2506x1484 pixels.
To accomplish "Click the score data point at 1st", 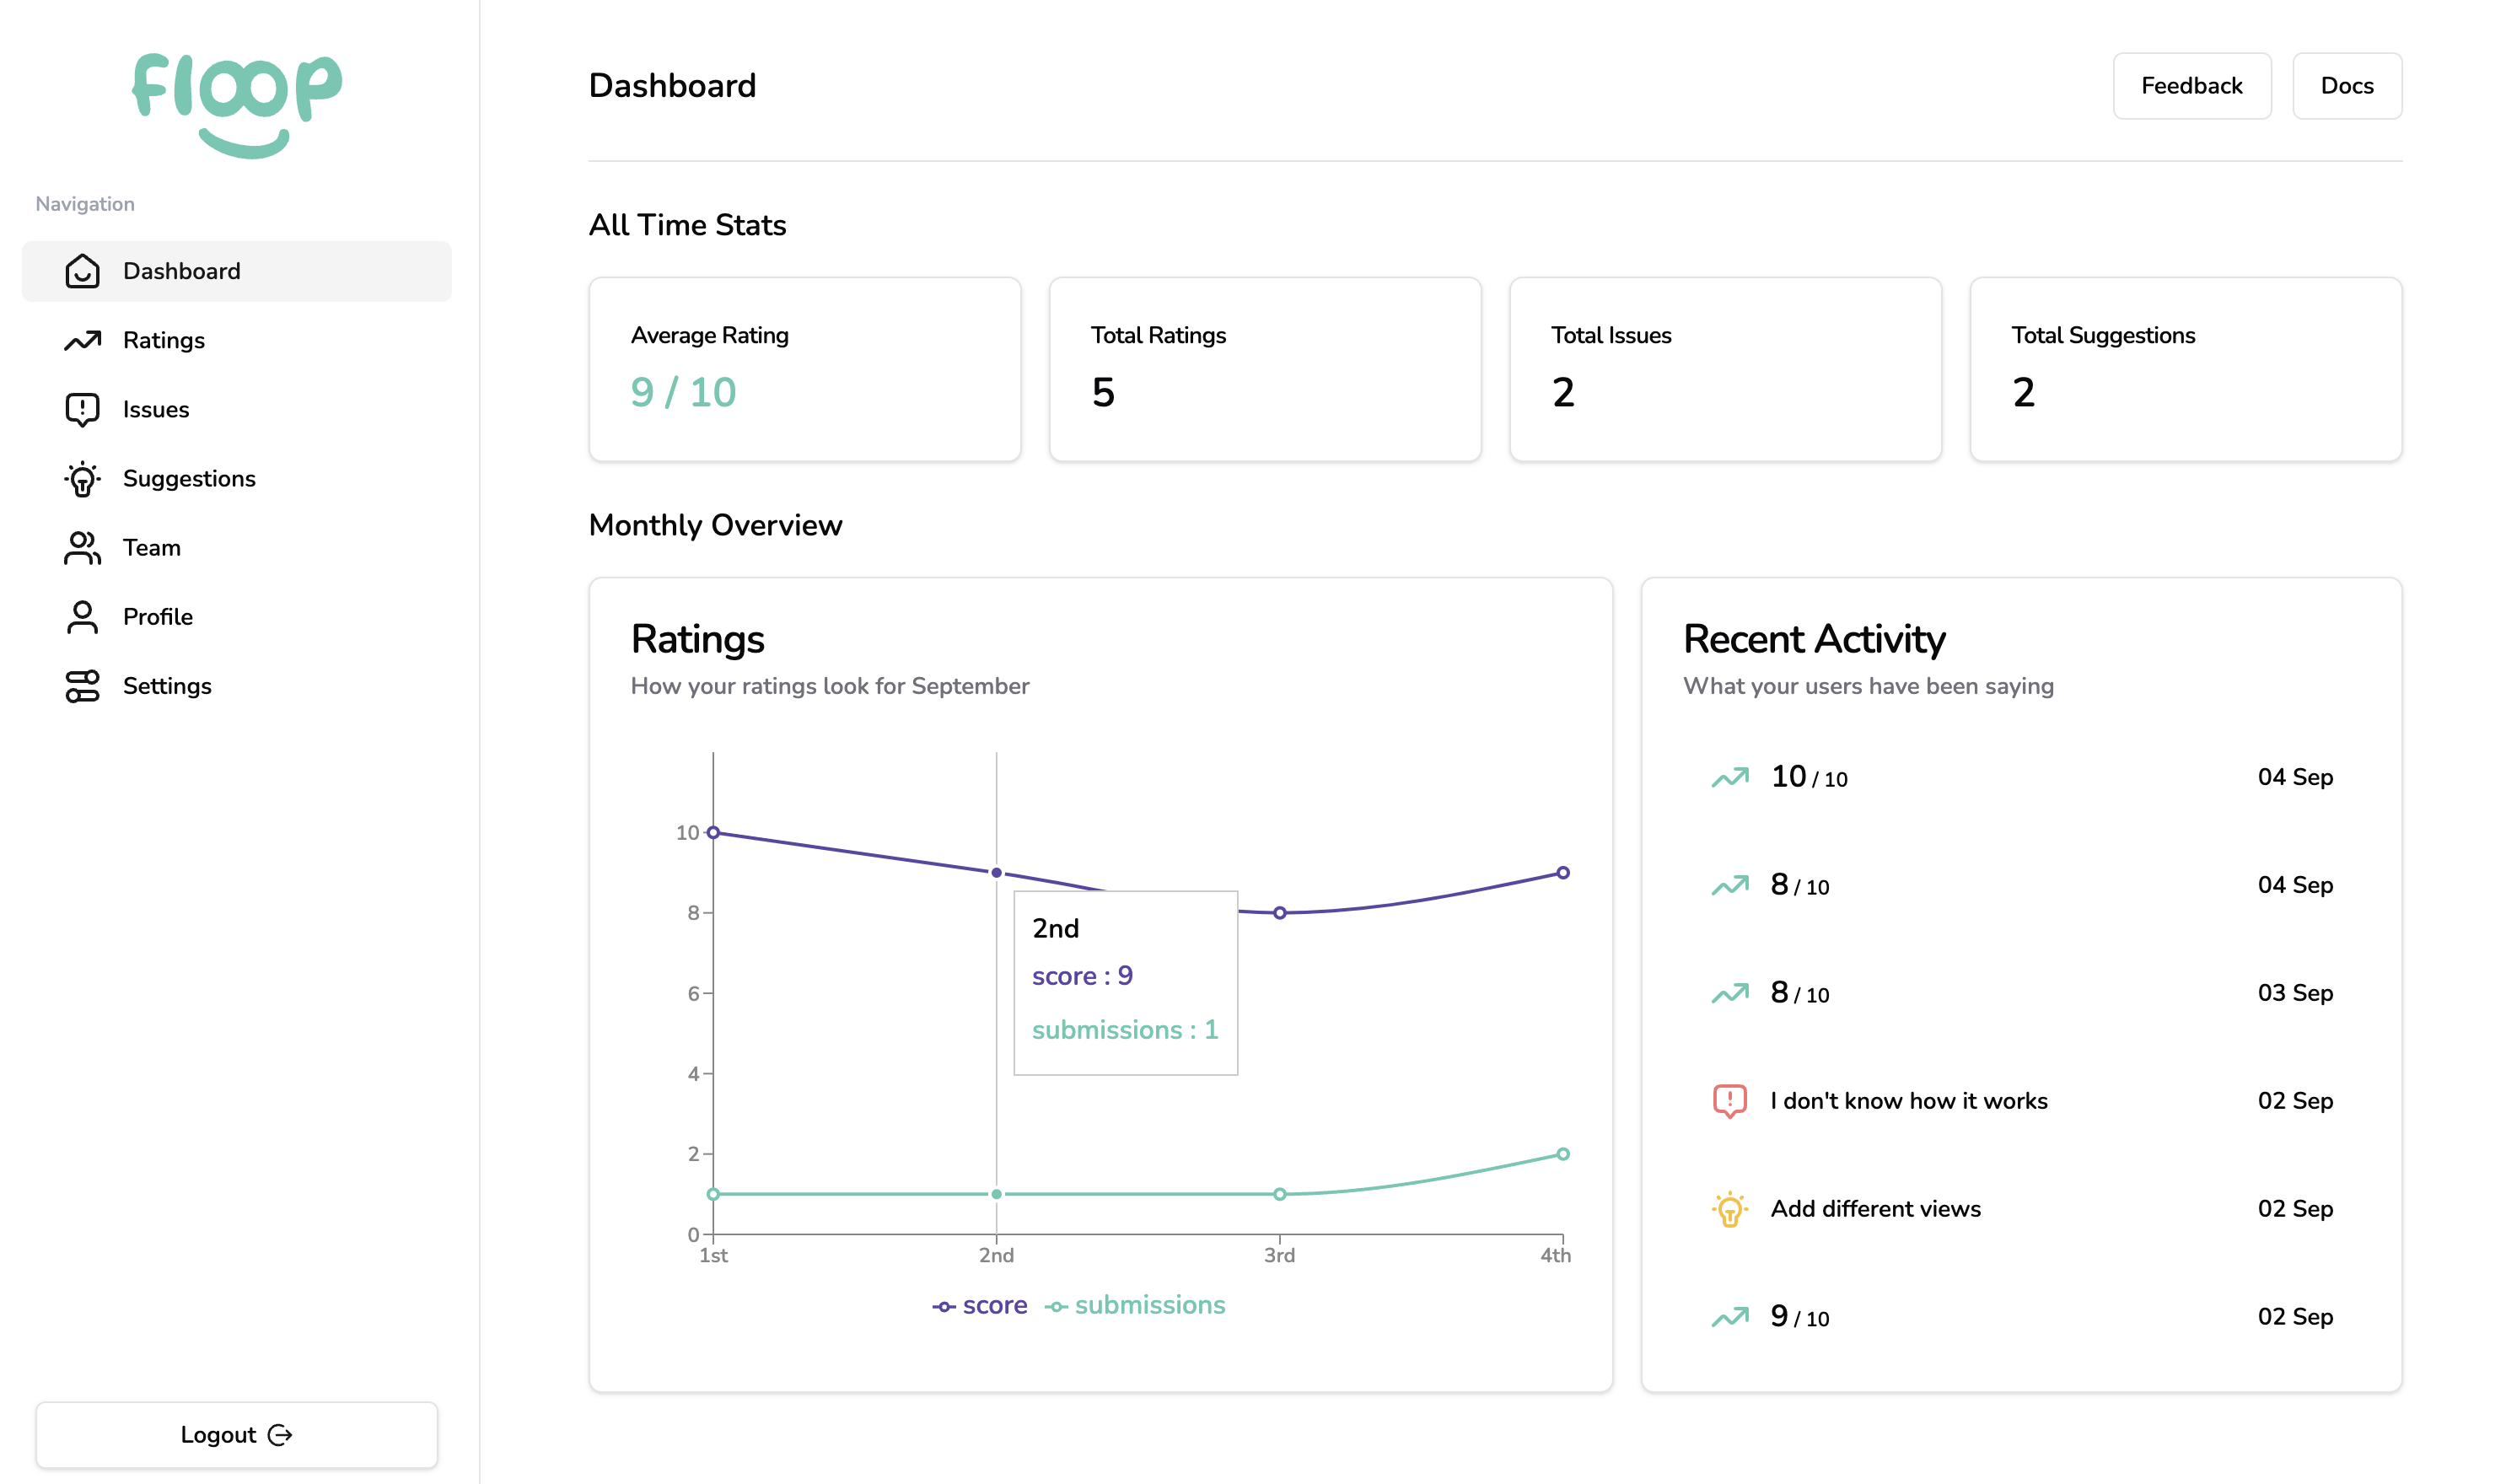I will click(x=713, y=833).
